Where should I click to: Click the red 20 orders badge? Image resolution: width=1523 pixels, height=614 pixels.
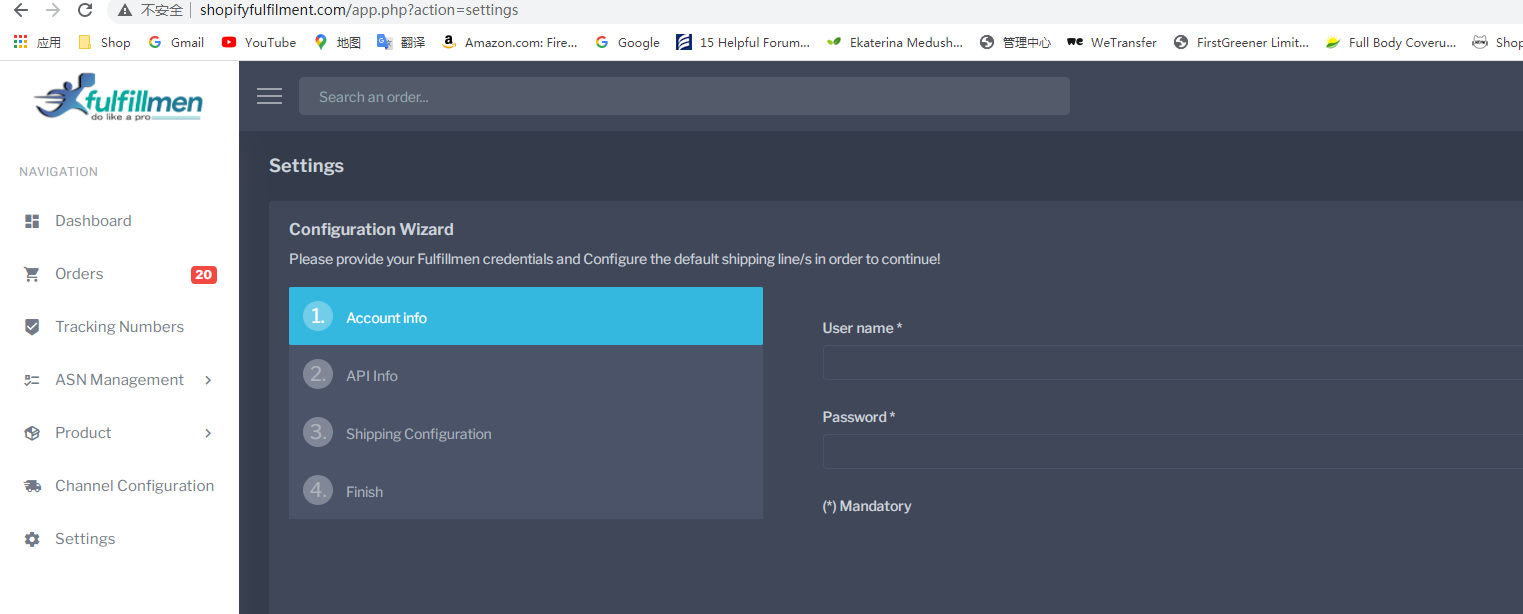point(204,275)
